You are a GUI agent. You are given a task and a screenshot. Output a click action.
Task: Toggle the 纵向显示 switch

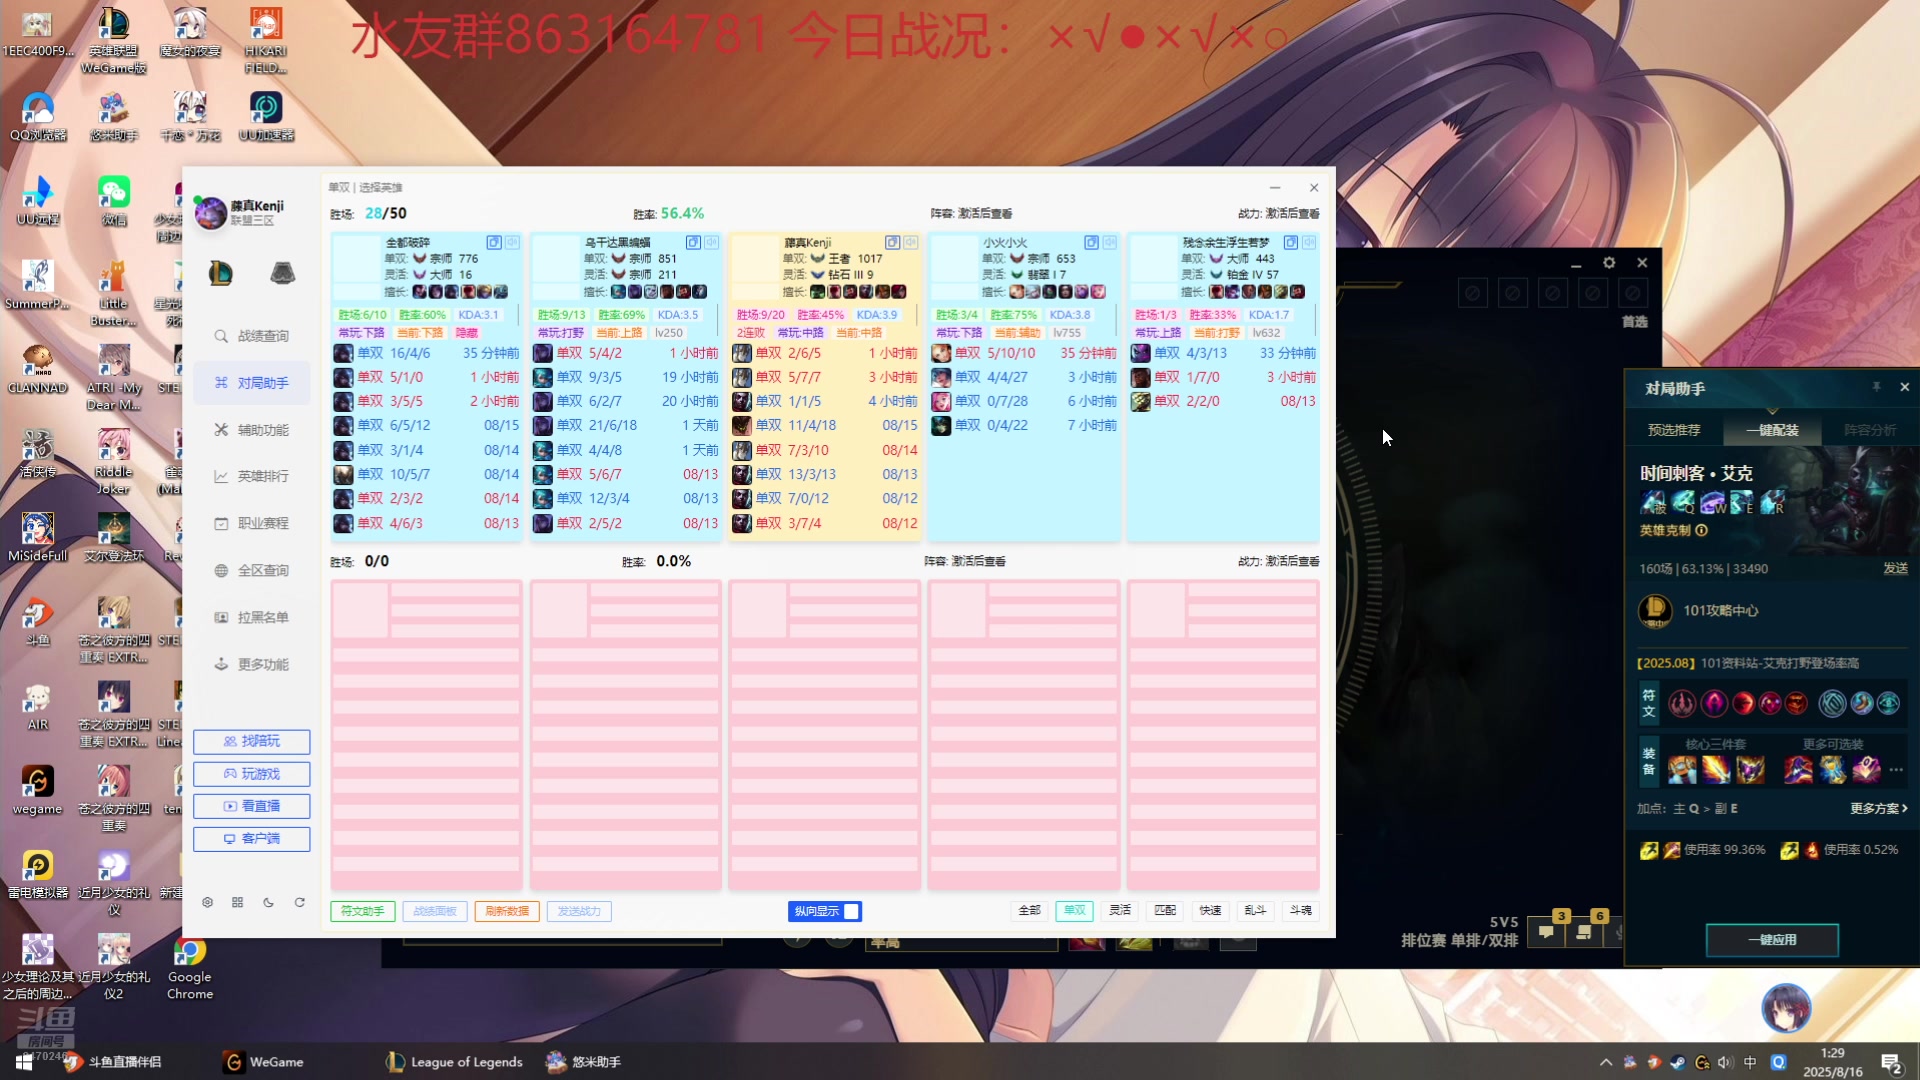click(x=825, y=912)
